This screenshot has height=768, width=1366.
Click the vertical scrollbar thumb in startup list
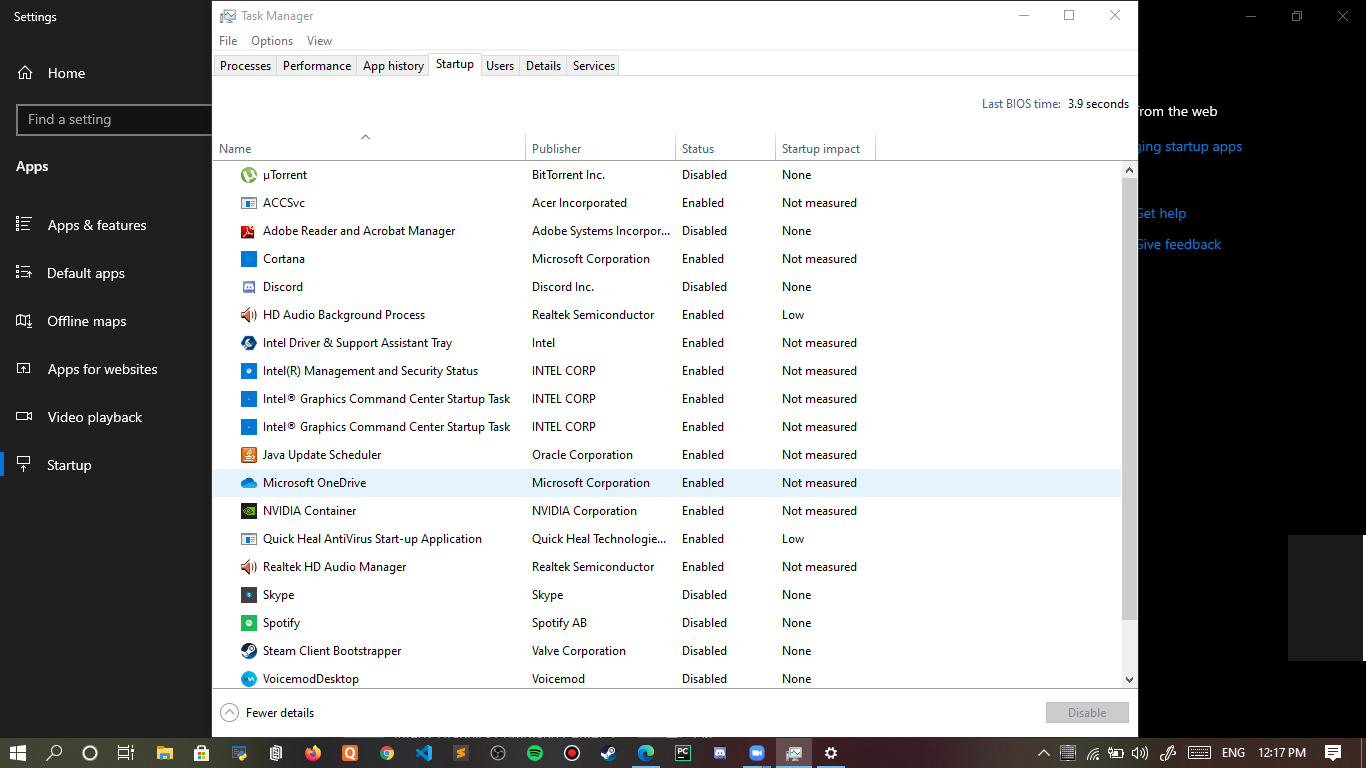pos(1130,400)
